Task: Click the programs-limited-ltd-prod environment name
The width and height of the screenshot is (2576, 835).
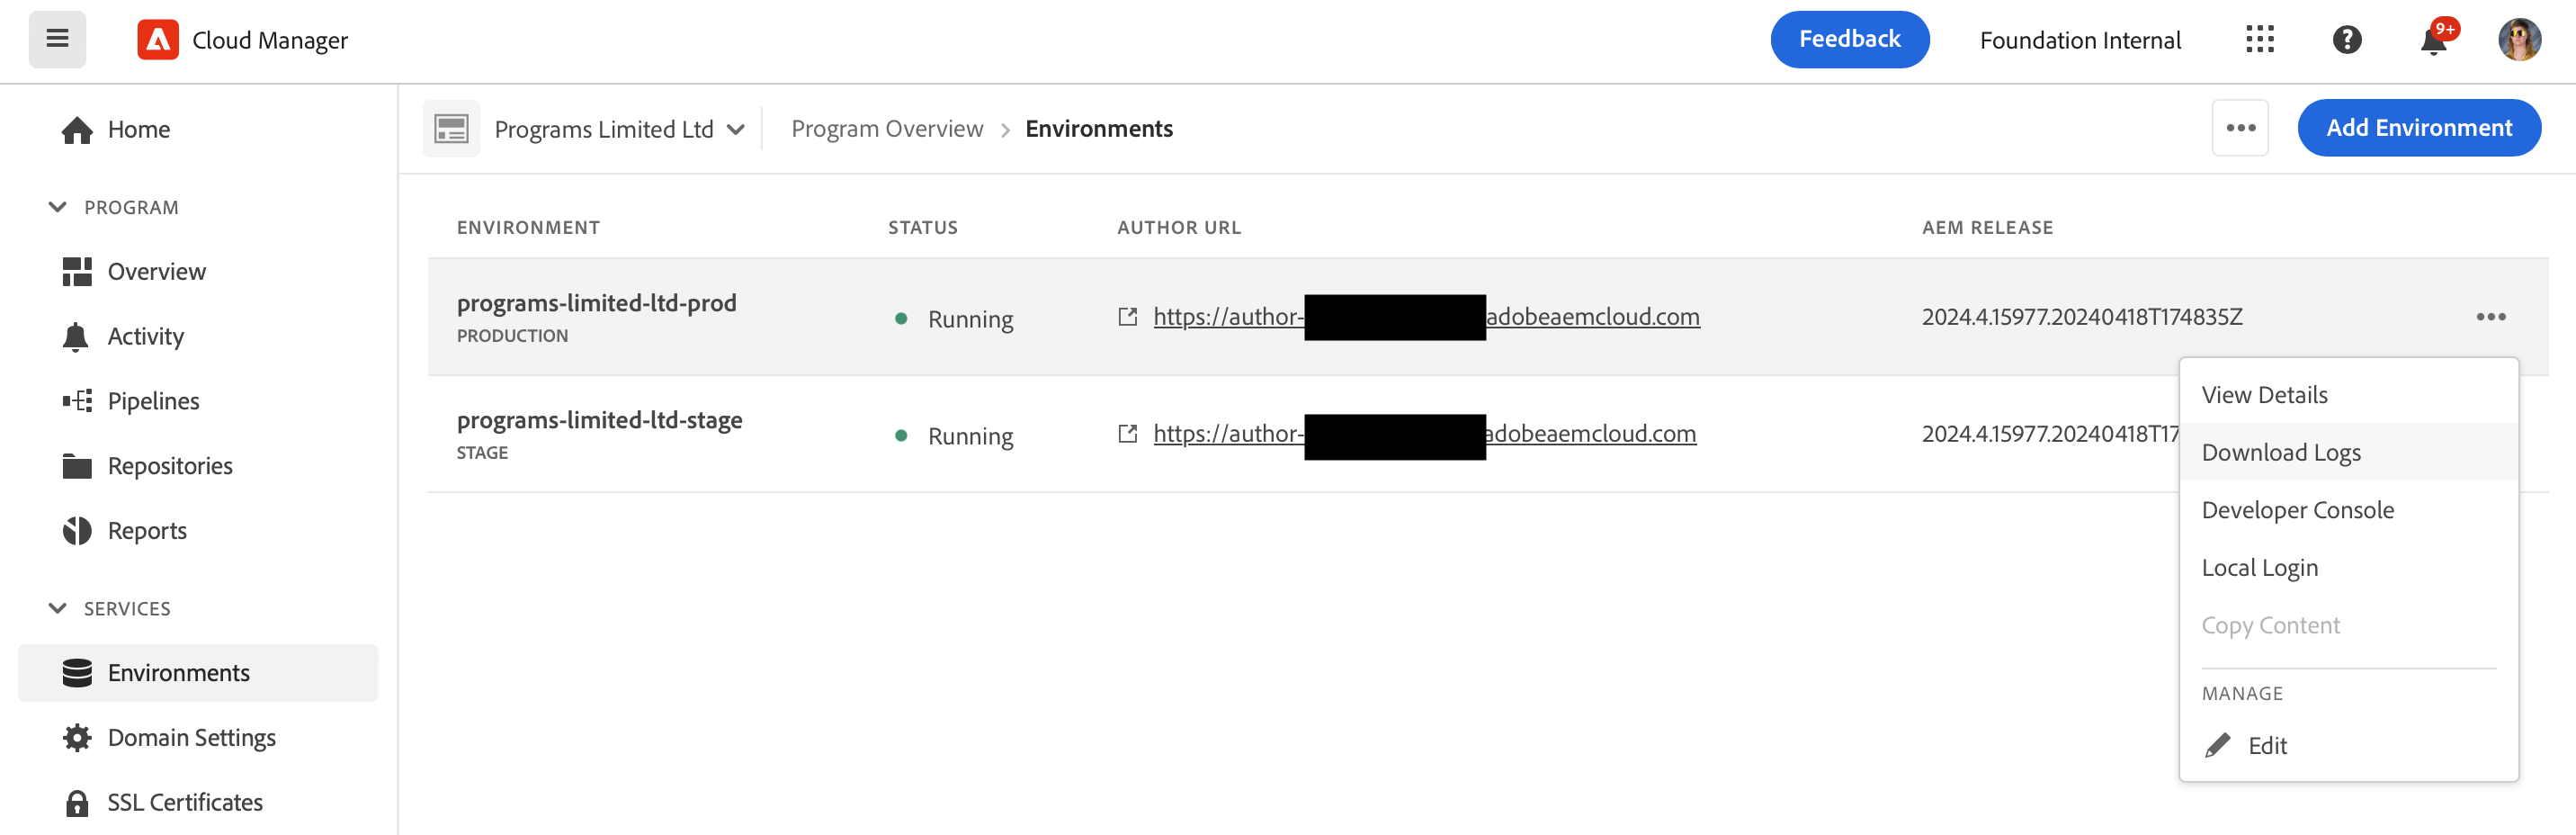Action: pos(596,303)
